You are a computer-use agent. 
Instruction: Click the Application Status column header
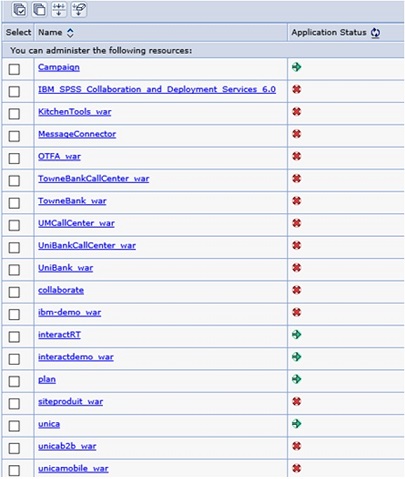pos(329,32)
